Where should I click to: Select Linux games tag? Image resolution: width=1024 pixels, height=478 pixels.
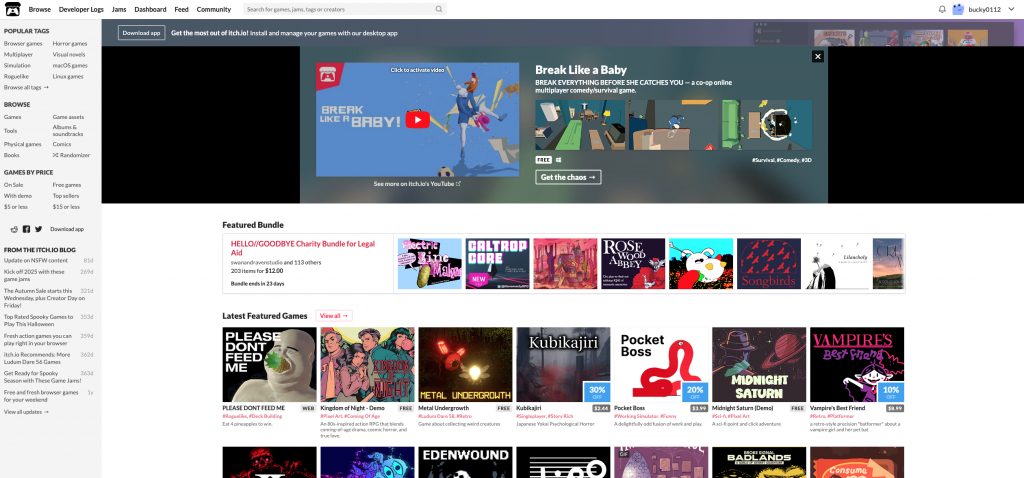69,76
